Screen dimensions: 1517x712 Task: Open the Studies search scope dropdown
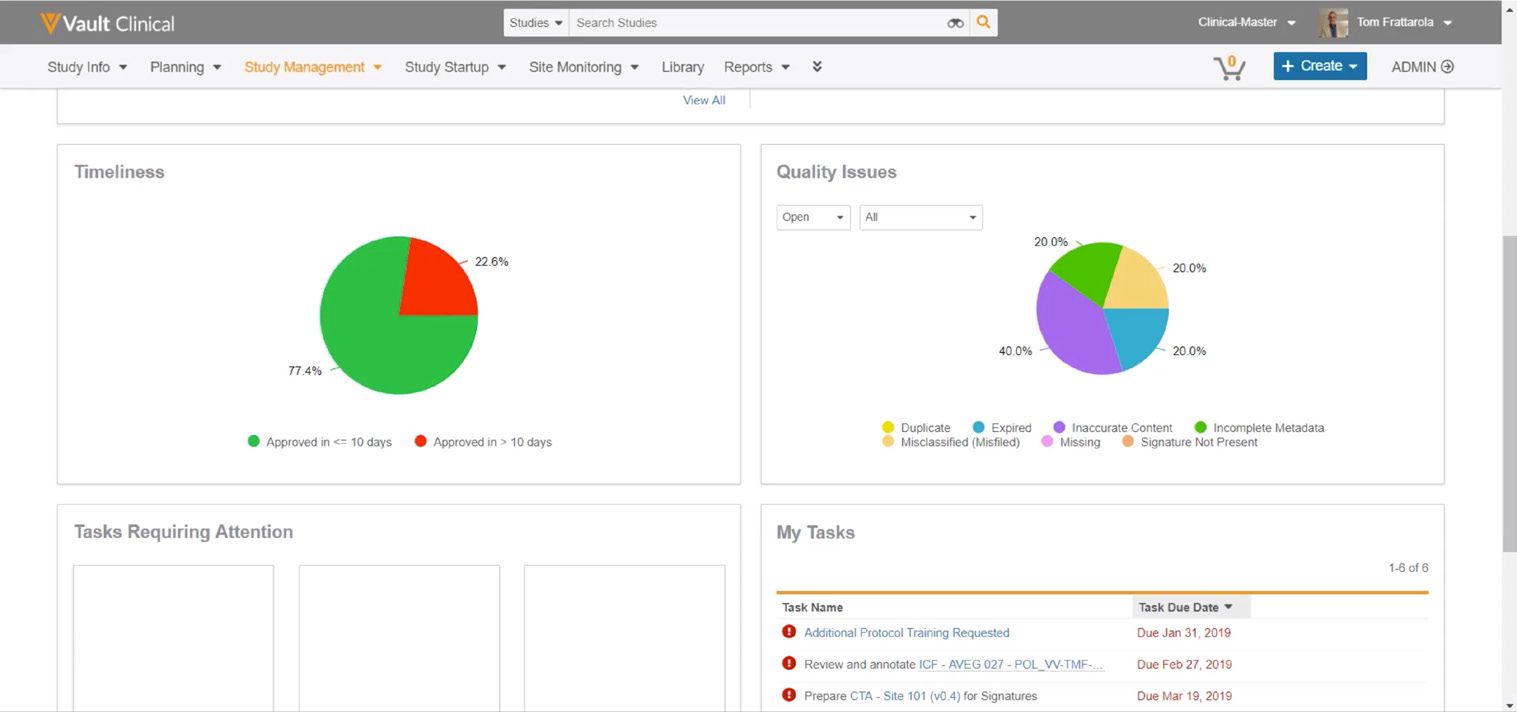coord(536,22)
